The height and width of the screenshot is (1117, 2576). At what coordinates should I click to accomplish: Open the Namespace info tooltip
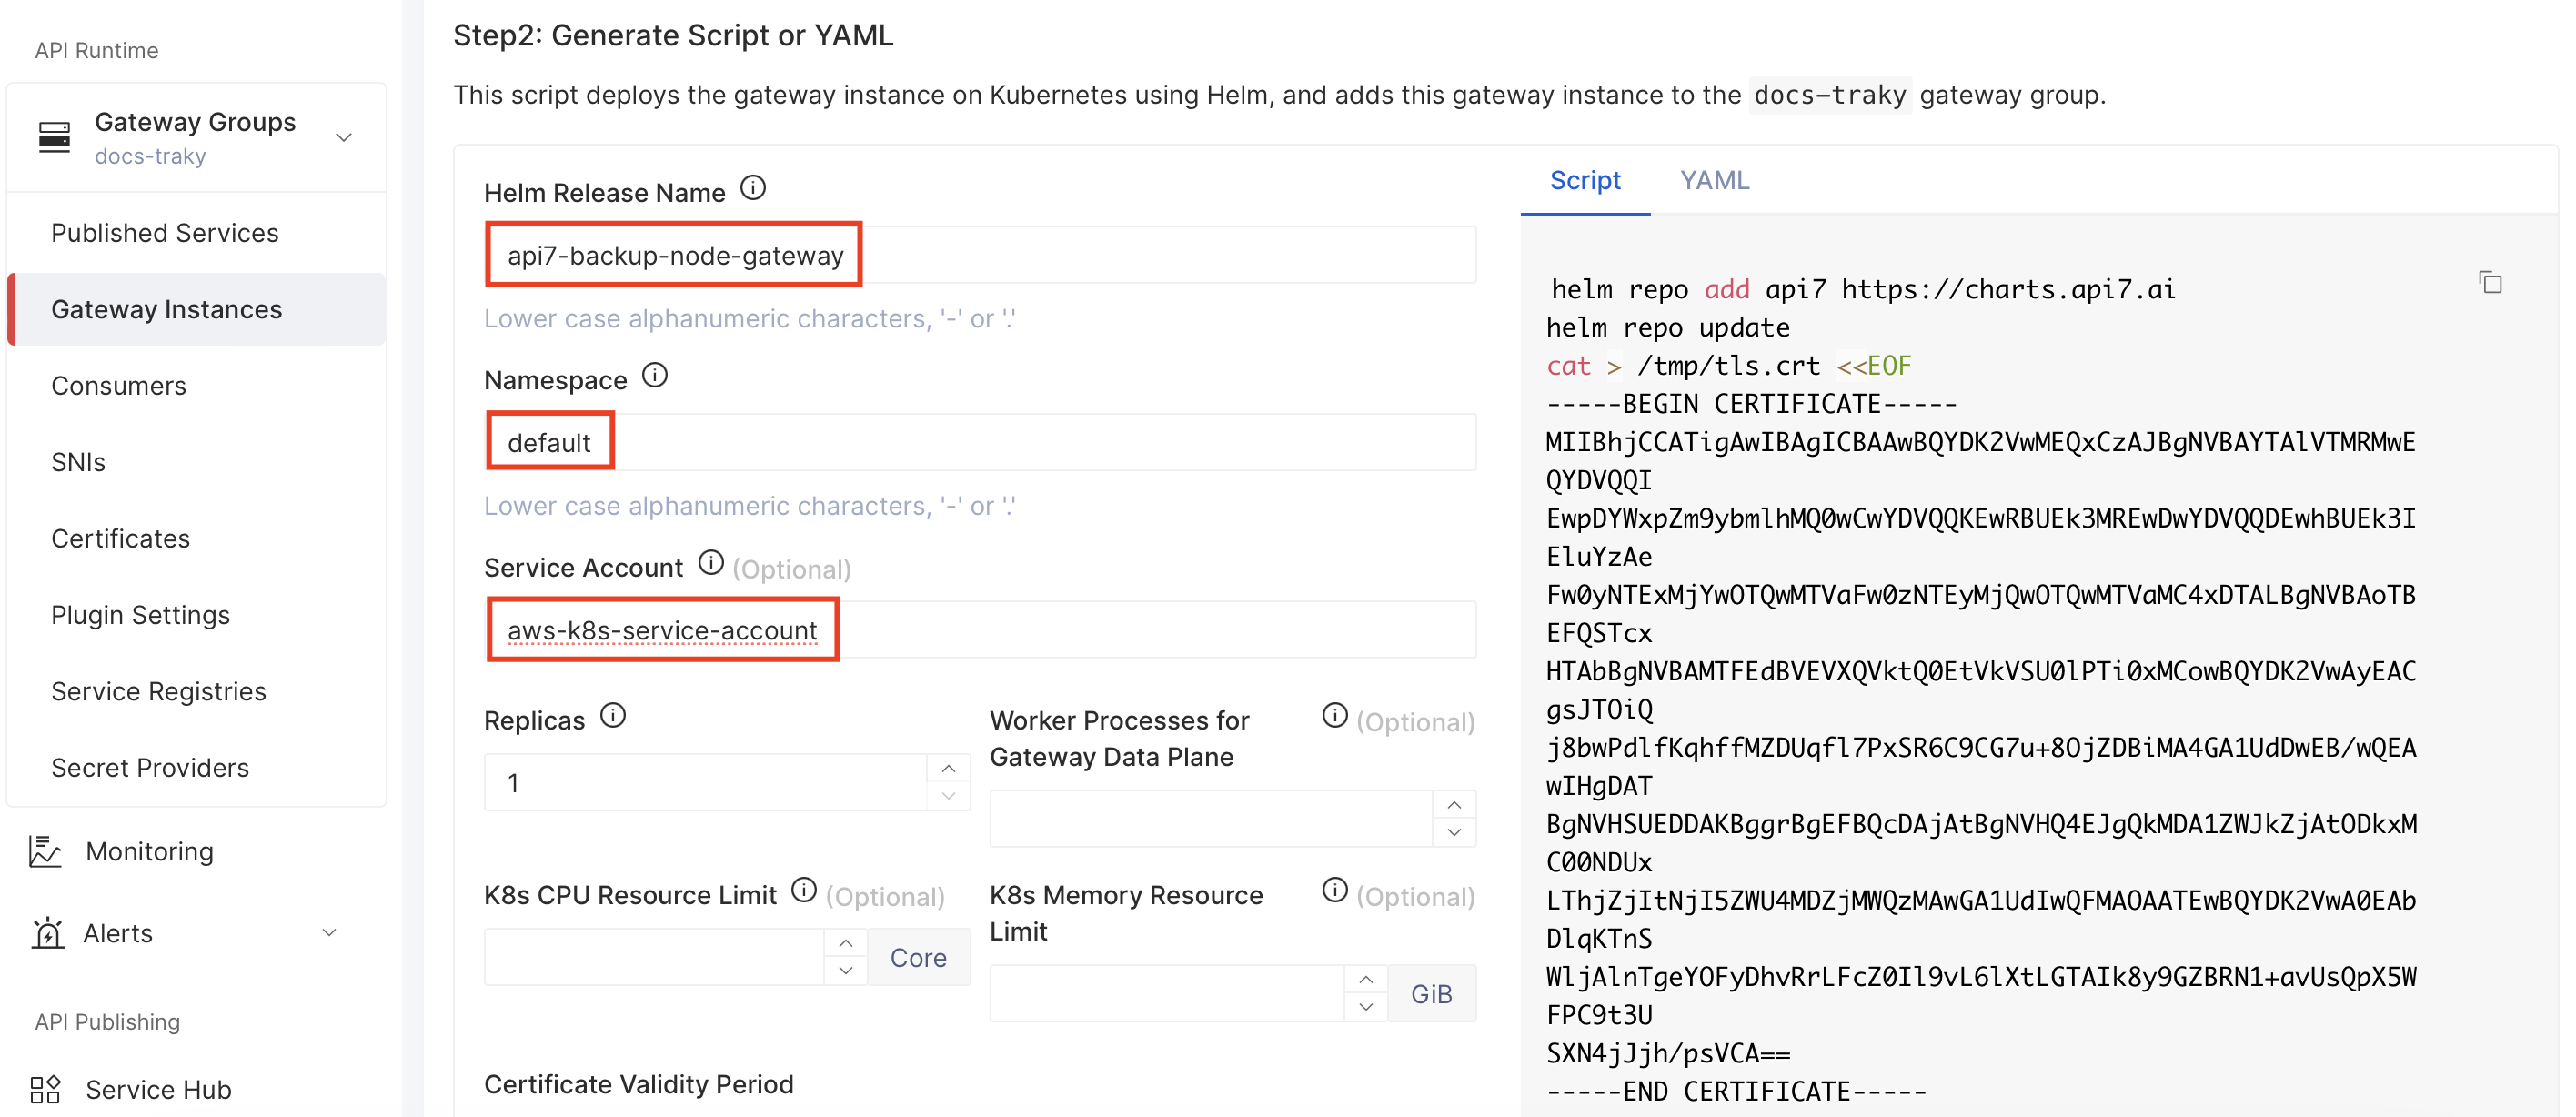click(x=656, y=375)
